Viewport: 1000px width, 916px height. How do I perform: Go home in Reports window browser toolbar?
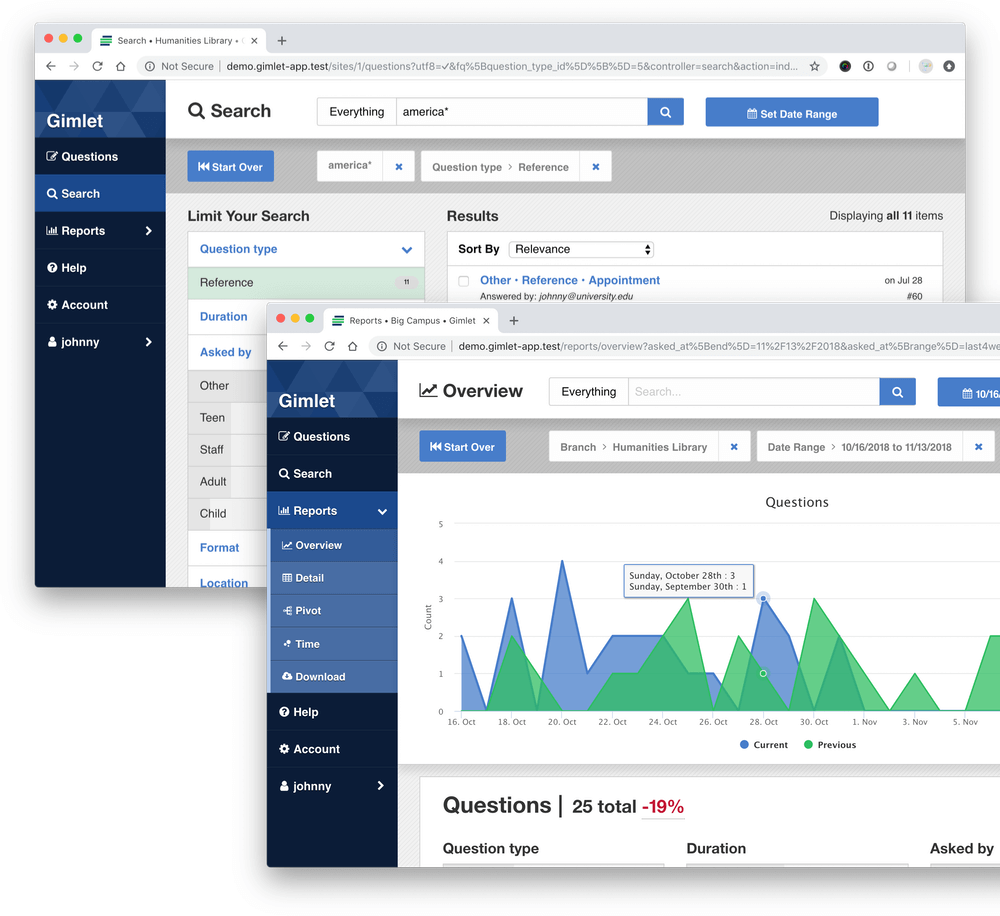click(353, 346)
